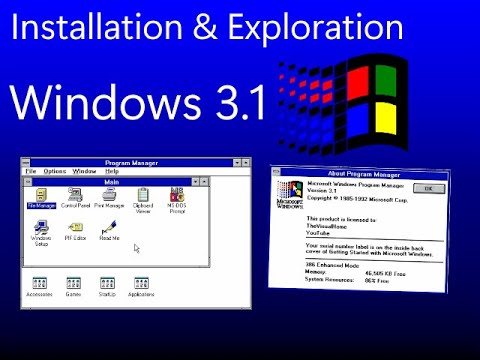Select the Accessories program group icon
The width and height of the screenshot is (480, 360).
(x=39, y=287)
